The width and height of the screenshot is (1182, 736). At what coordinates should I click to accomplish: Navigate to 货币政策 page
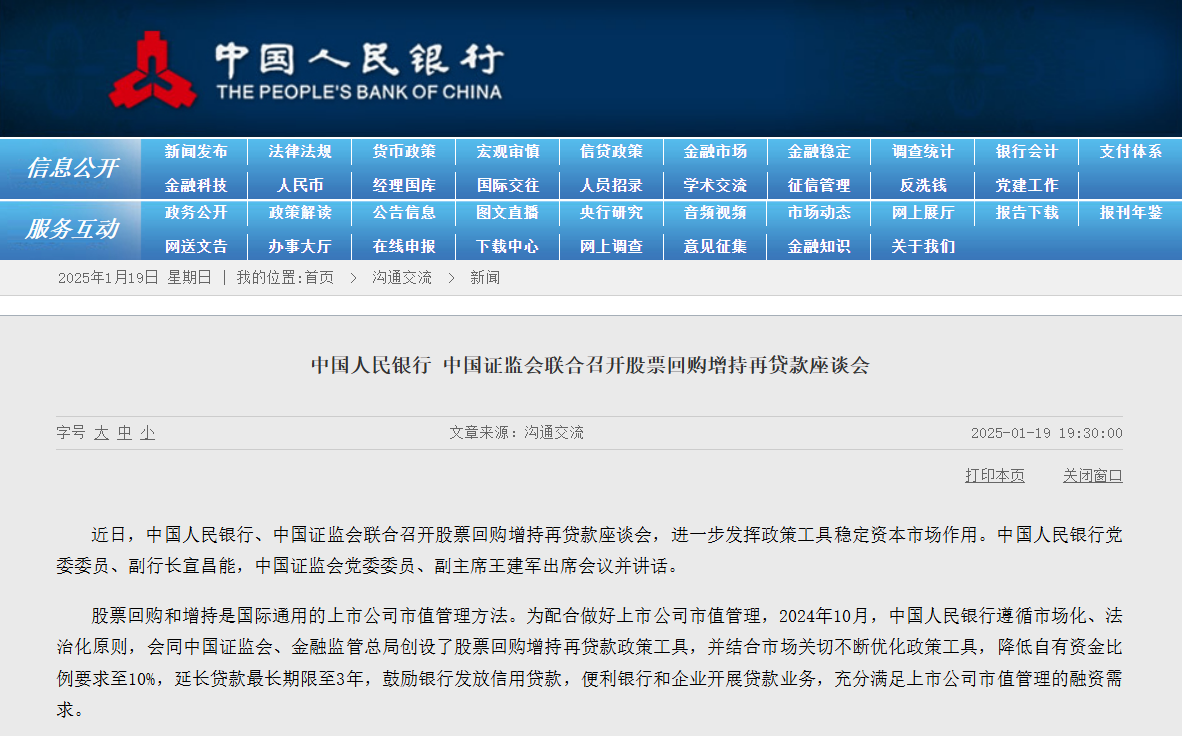click(x=403, y=150)
